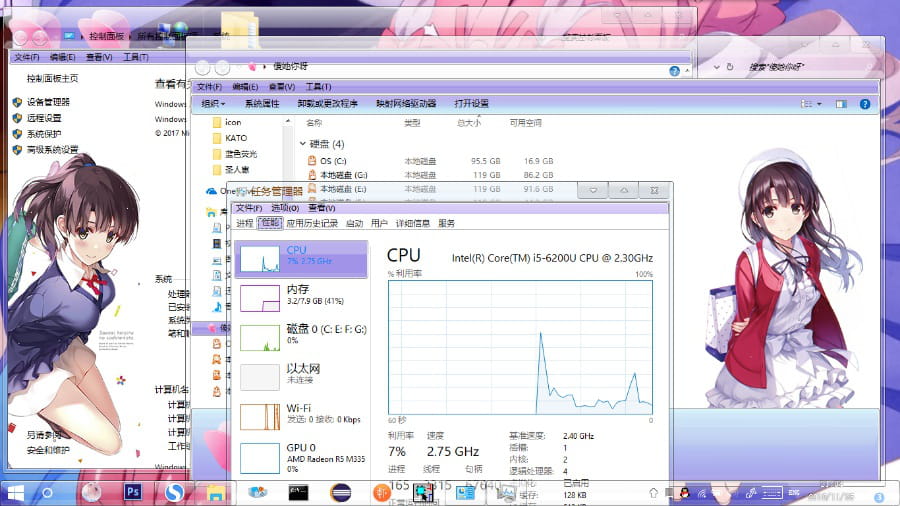Viewport: 900px width, 506px height.
Task: Click 控制面板主页 link
Action: tap(52, 79)
